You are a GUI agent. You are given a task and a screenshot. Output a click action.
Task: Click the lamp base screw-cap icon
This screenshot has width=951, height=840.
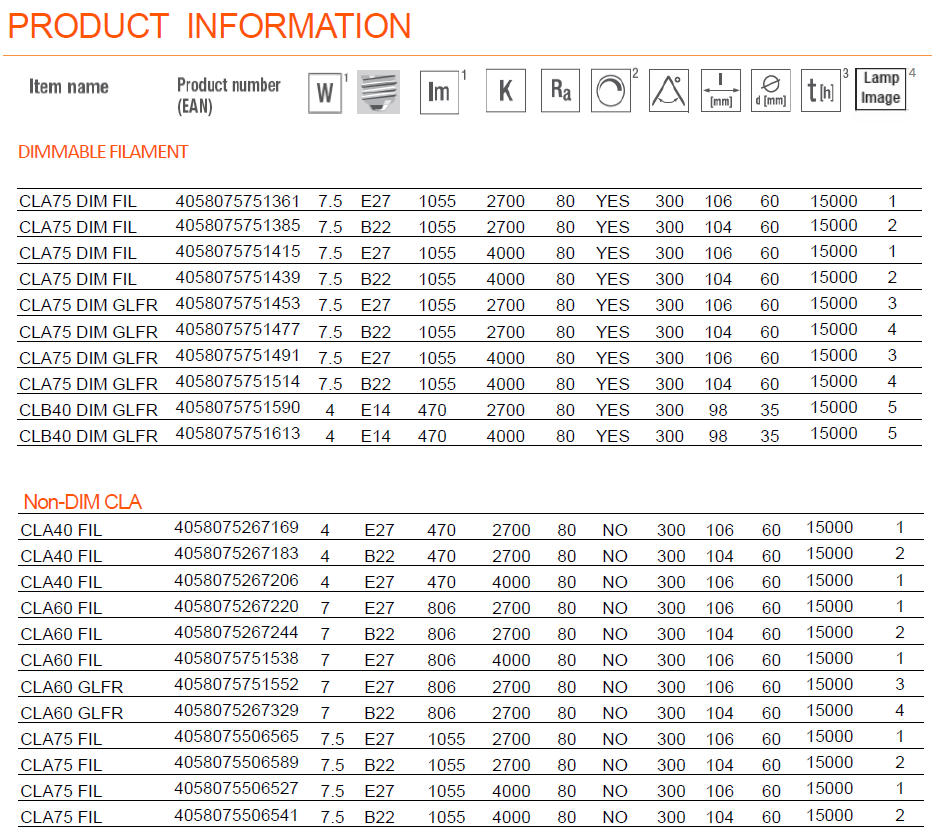coord(378,92)
